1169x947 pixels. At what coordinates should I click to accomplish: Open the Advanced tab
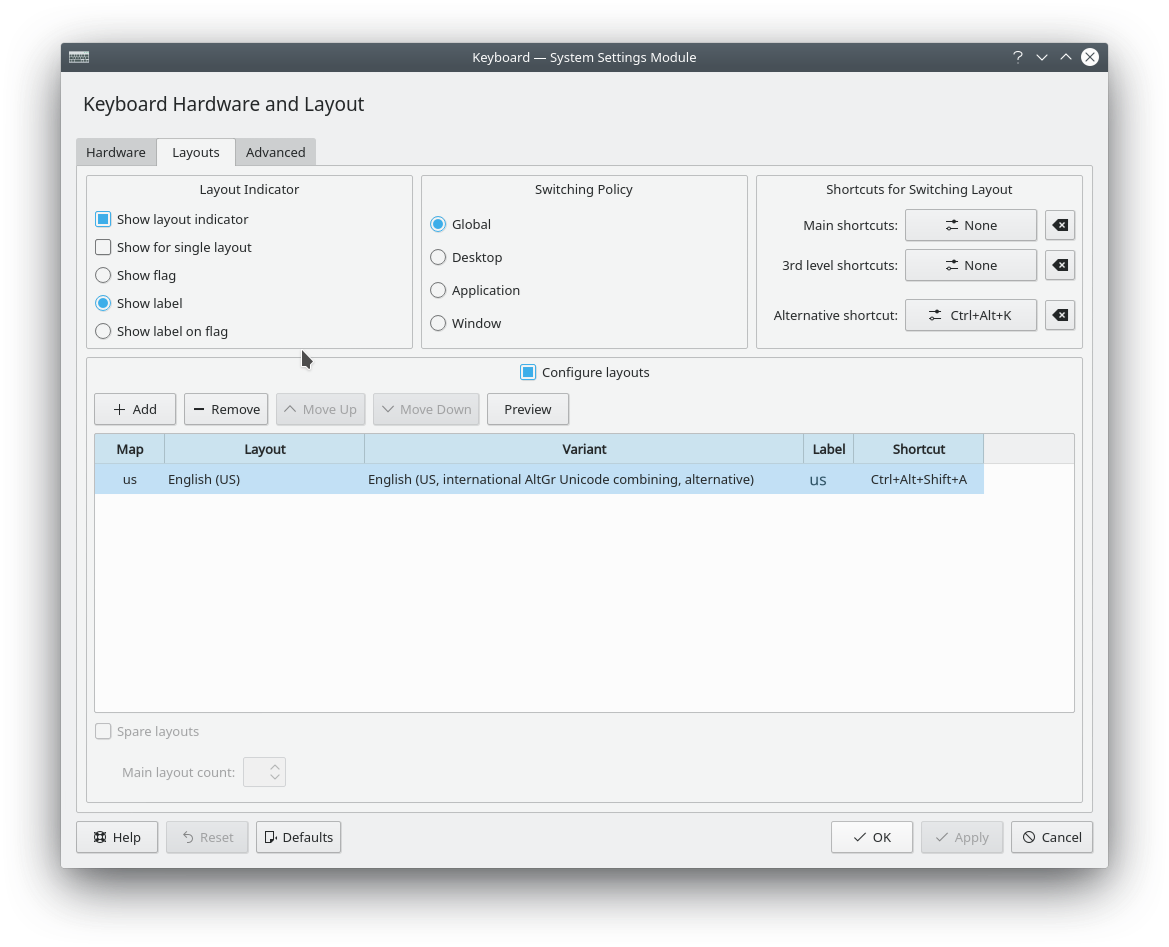pos(275,152)
